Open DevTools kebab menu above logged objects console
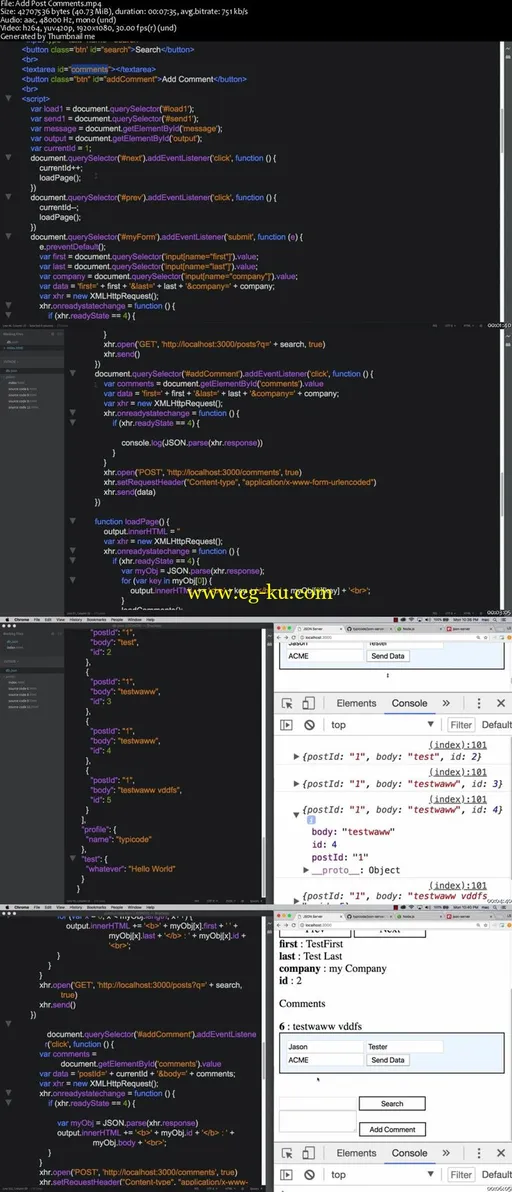Screen dimensions: 512x1192 [x=479, y=703]
